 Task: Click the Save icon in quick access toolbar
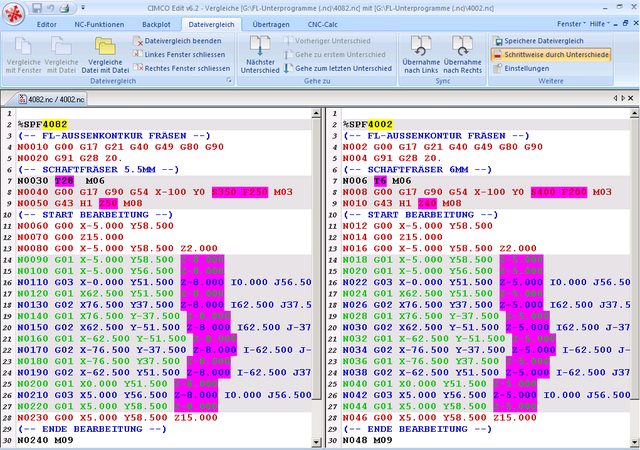point(37,8)
